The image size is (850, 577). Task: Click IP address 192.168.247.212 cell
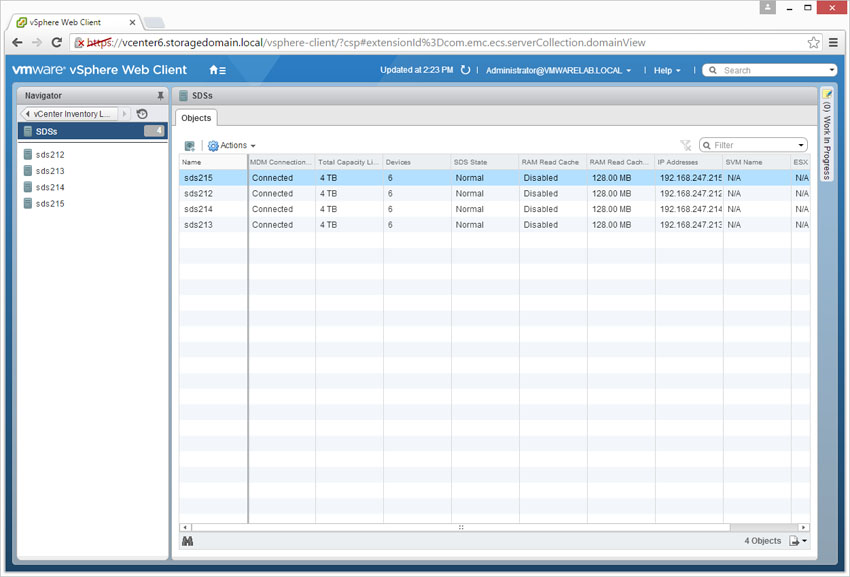[x=690, y=194]
